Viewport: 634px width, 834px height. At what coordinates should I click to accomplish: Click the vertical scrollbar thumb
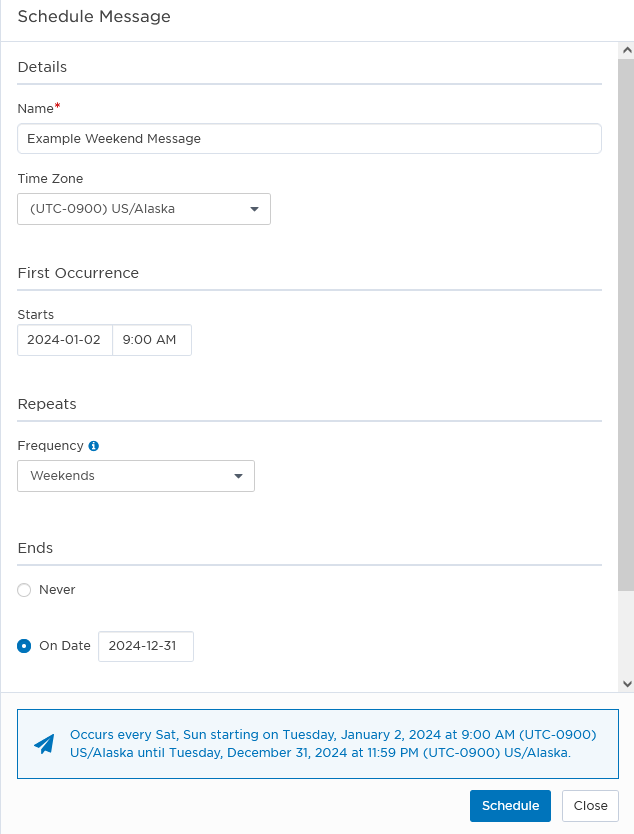pos(626,330)
